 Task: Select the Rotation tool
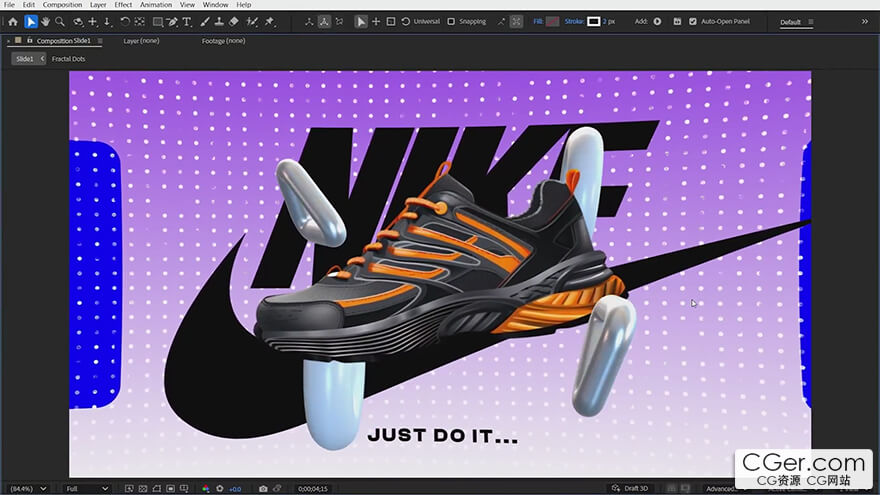125,22
